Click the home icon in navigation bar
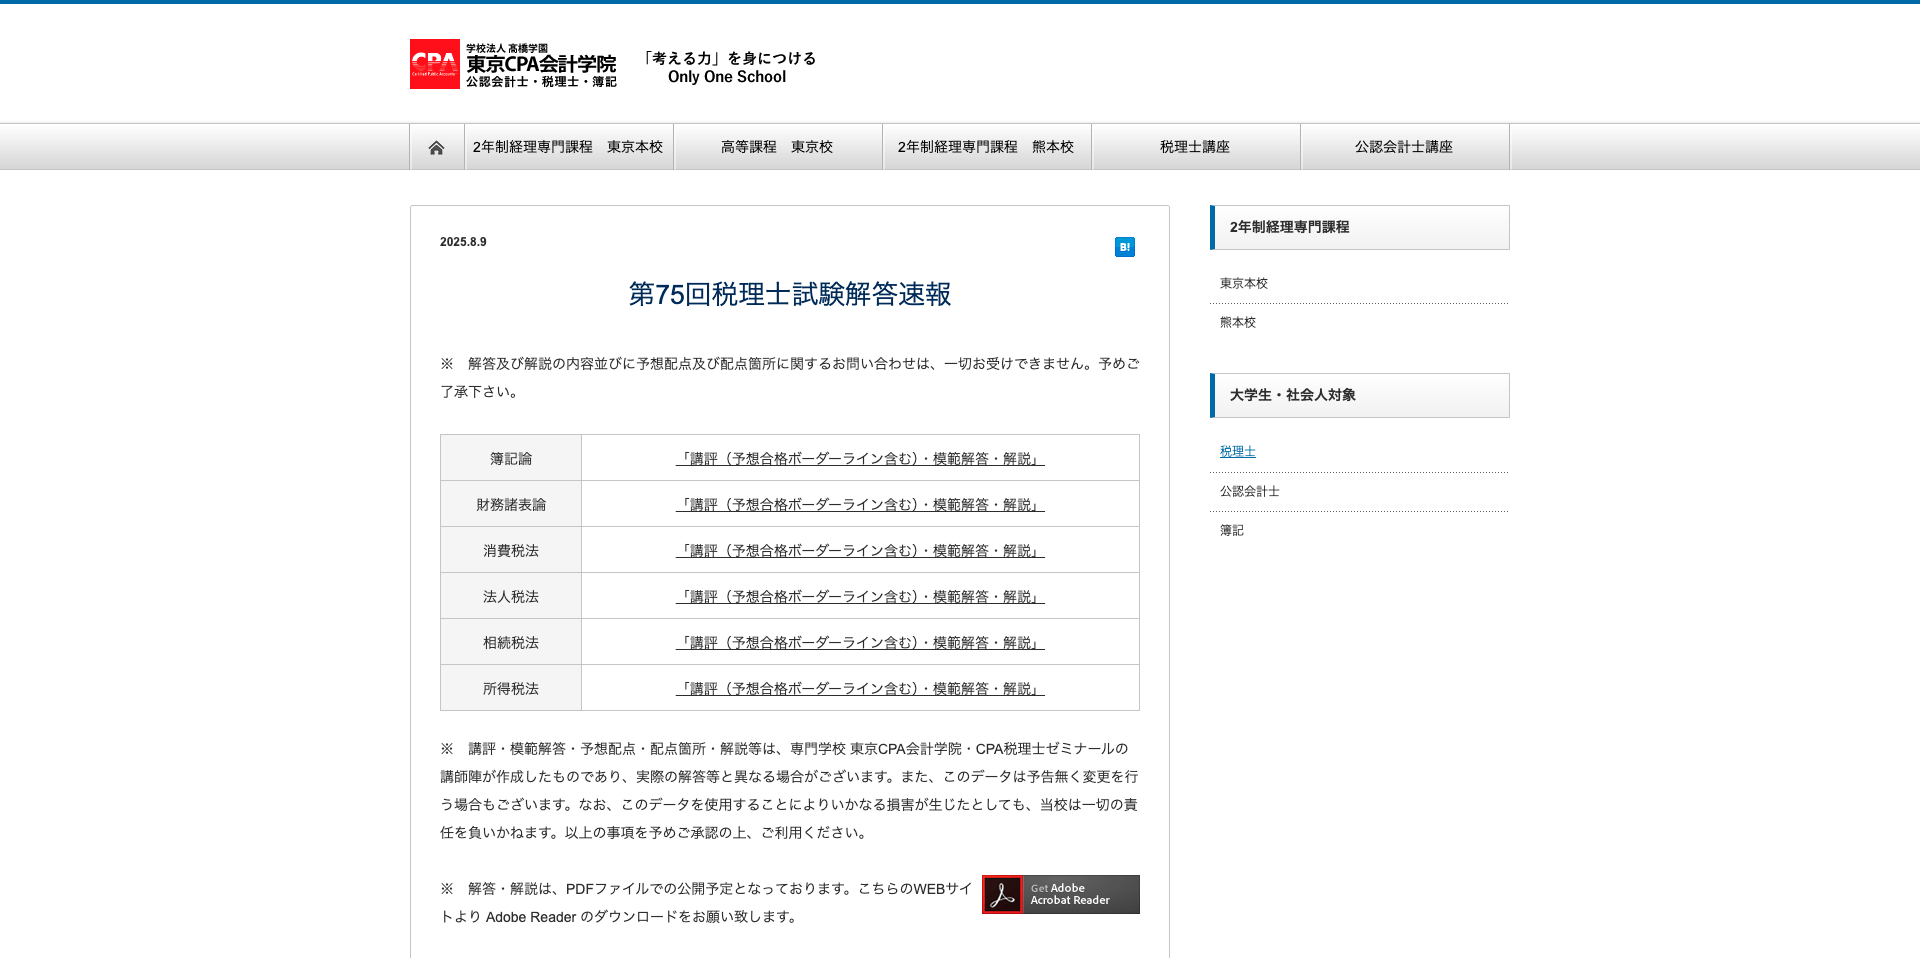This screenshot has height=958, width=1920. [436, 147]
